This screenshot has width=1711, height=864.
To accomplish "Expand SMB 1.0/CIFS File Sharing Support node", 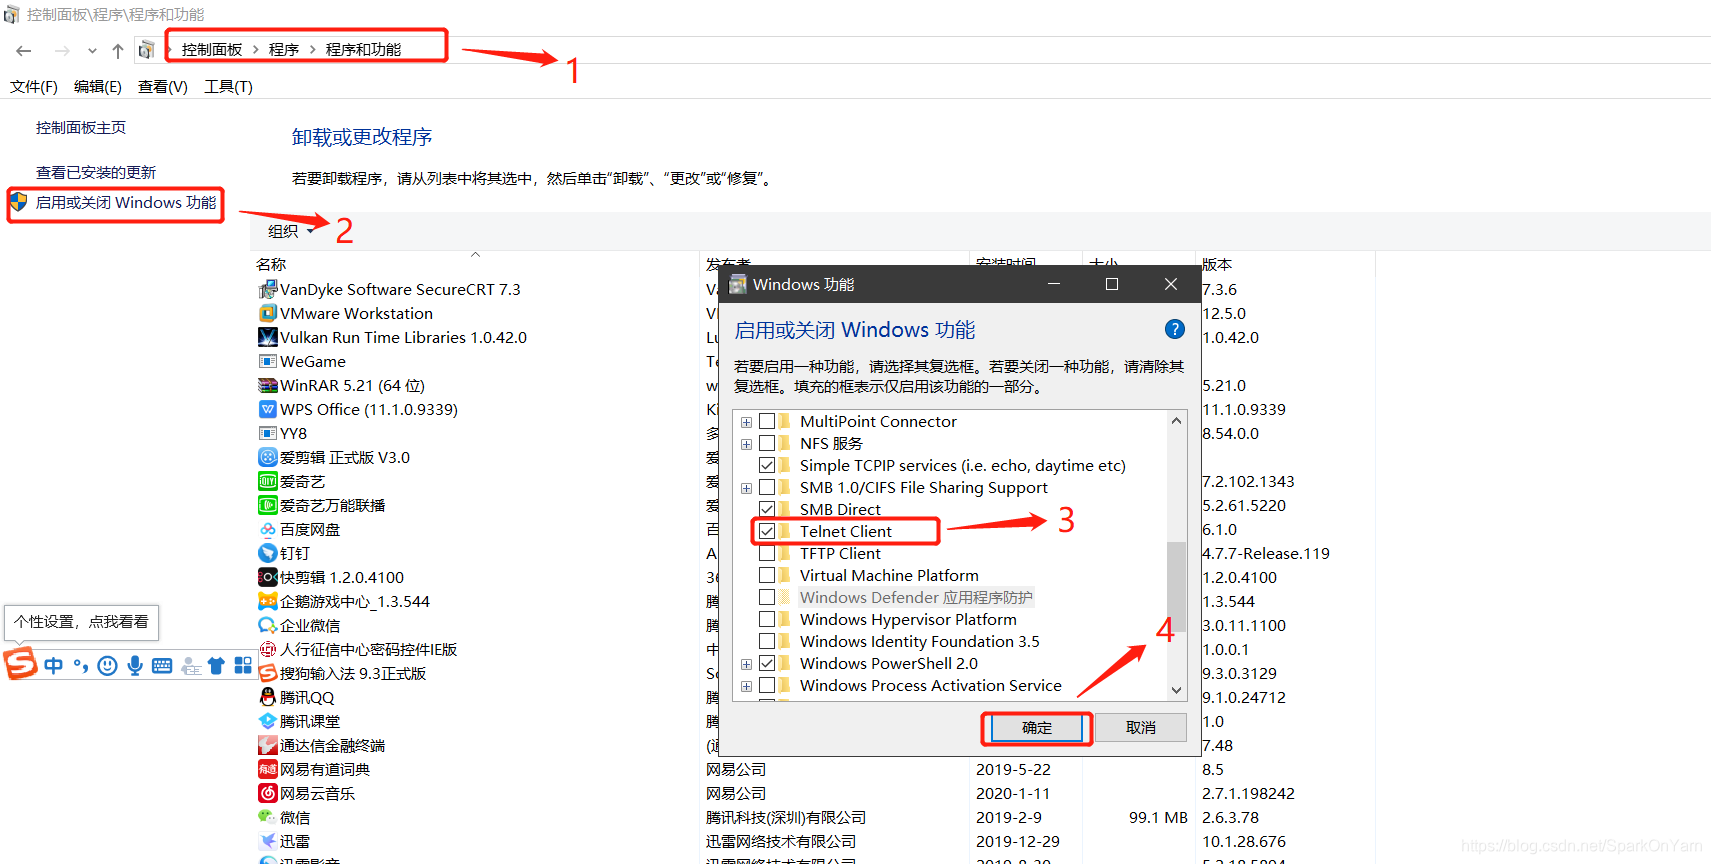I will point(746,488).
